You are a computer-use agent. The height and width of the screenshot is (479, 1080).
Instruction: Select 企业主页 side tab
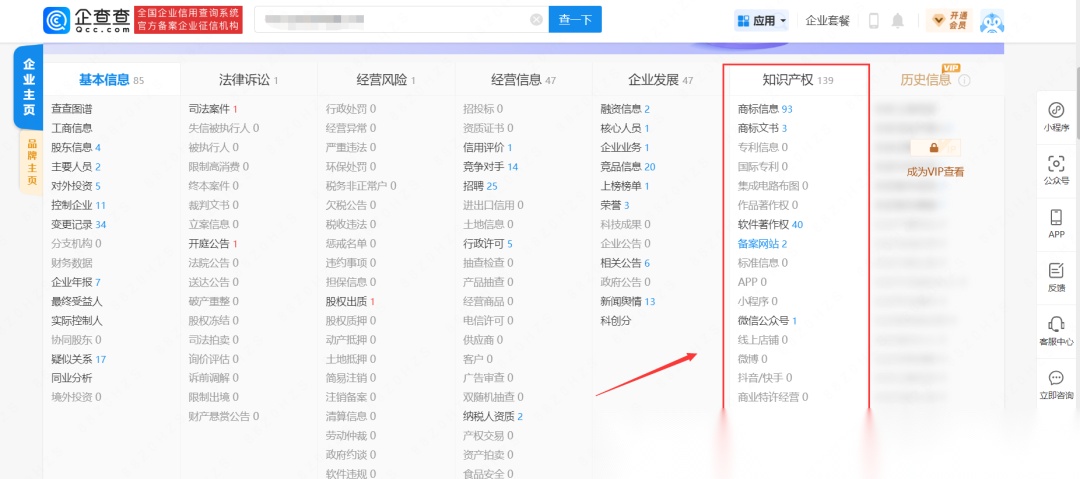29,88
